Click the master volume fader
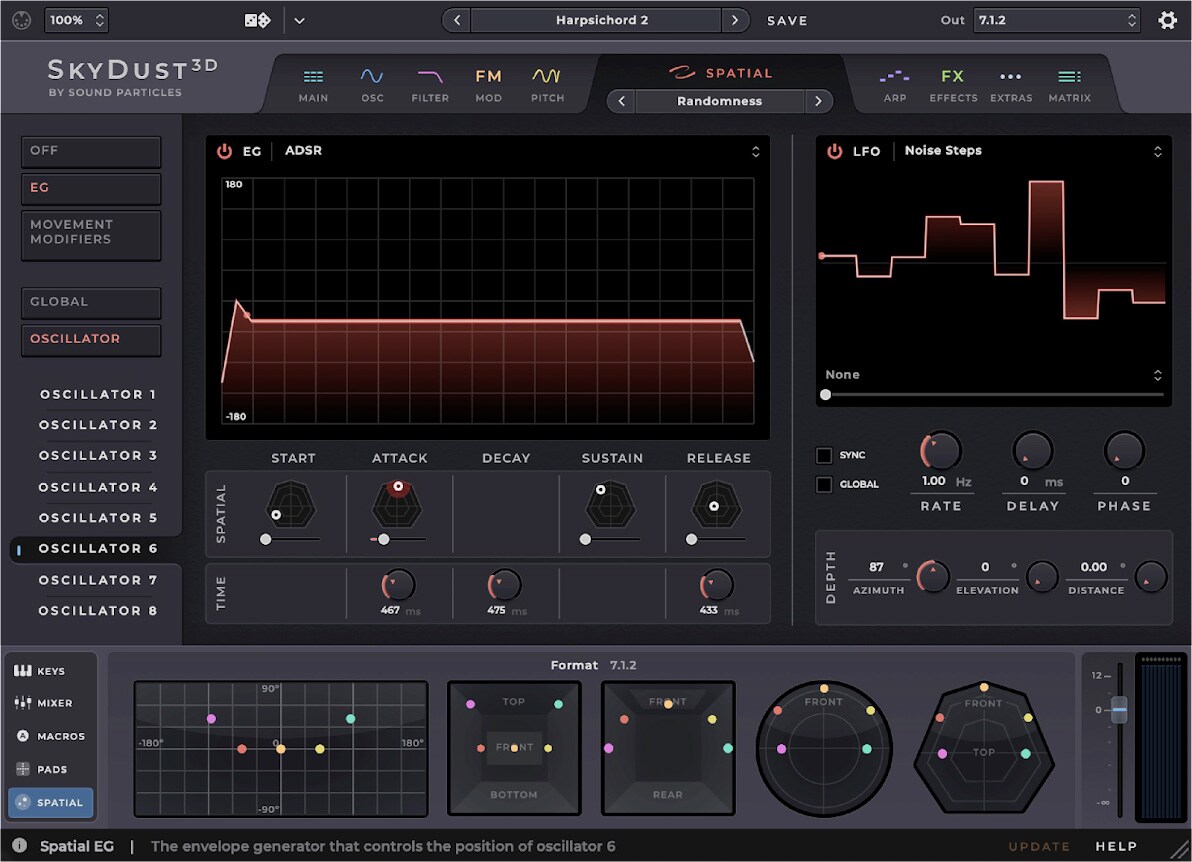 click(1119, 708)
